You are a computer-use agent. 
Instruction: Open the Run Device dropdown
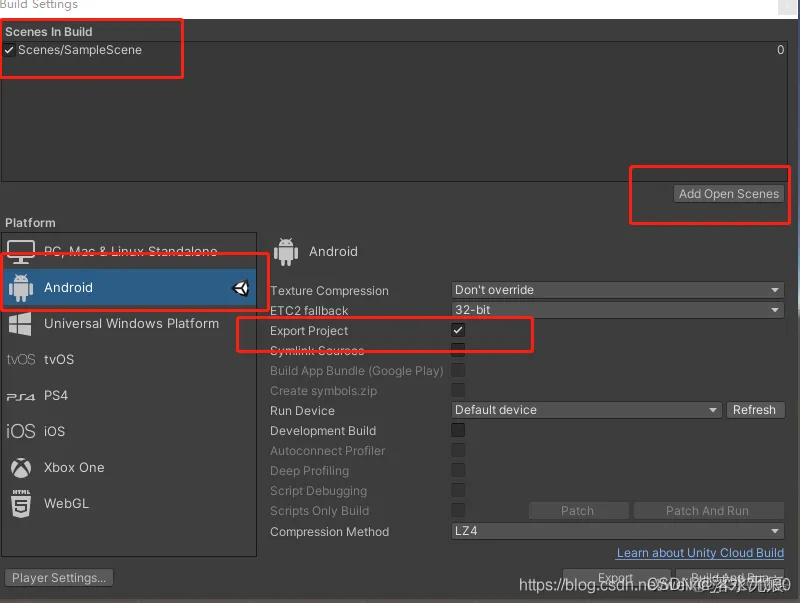586,410
